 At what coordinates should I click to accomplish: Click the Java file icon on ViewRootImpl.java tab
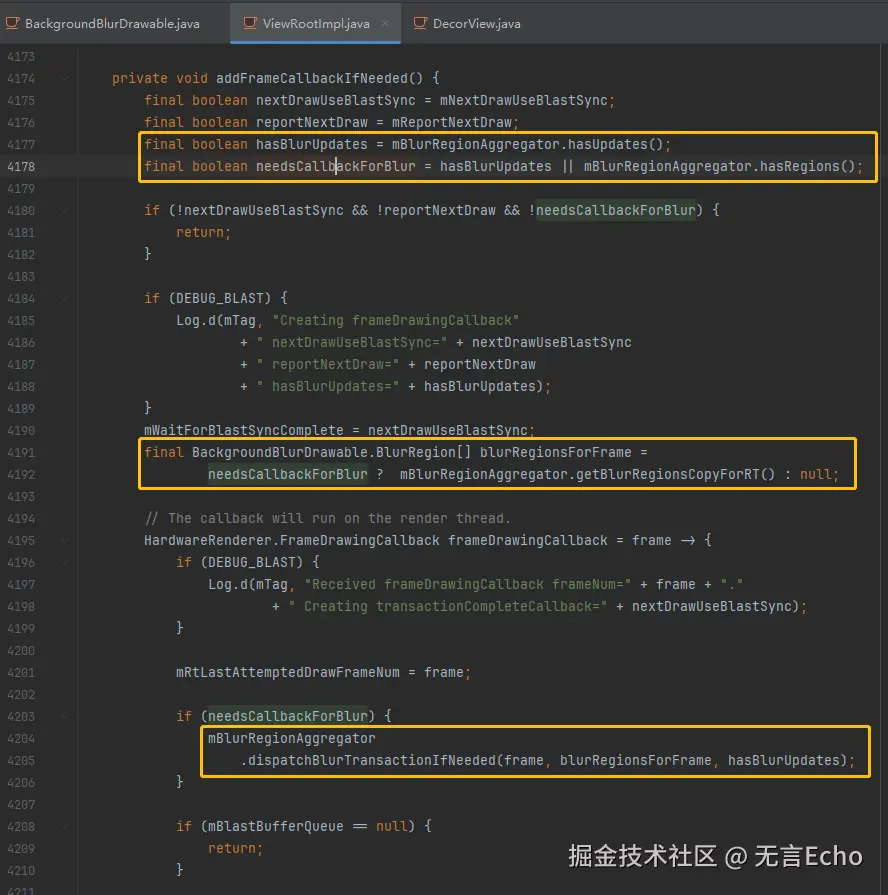[250, 23]
